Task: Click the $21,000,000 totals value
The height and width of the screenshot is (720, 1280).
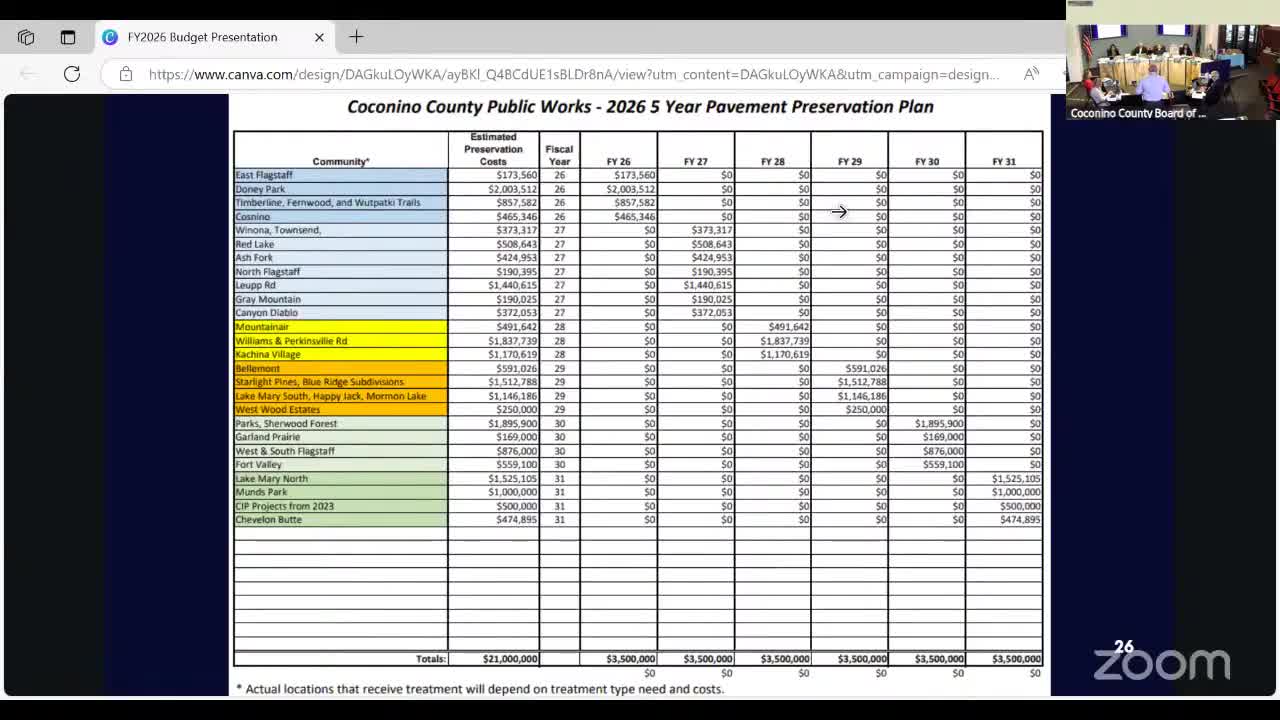Action: (510, 659)
